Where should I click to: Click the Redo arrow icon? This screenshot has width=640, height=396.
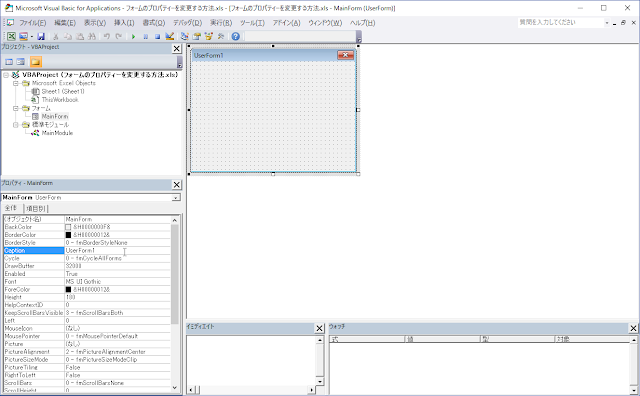[119, 36]
